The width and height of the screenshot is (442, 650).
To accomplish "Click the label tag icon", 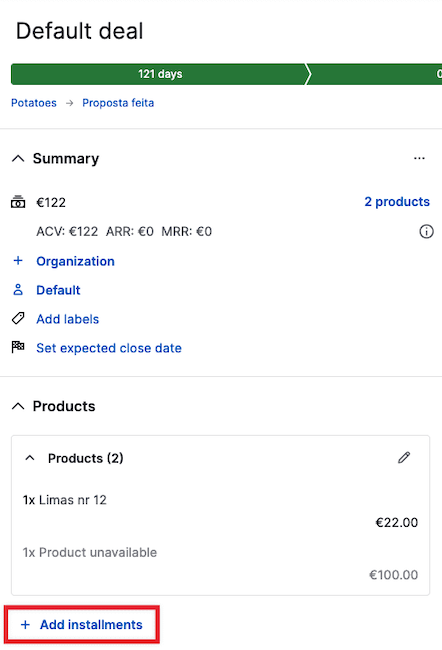I will point(18,318).
